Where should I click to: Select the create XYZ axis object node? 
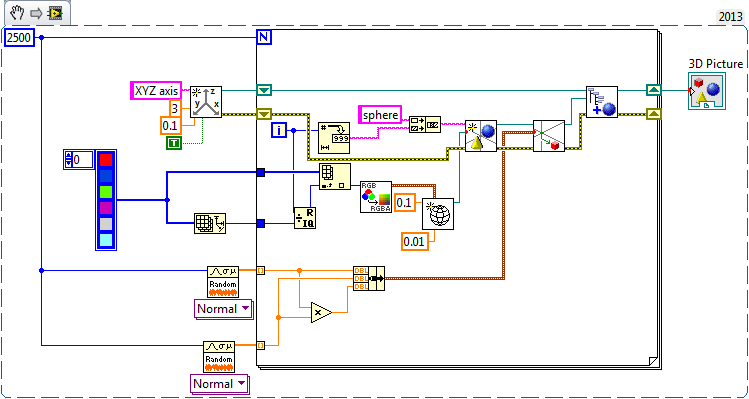pyautogui.click(x=206, y=102)
